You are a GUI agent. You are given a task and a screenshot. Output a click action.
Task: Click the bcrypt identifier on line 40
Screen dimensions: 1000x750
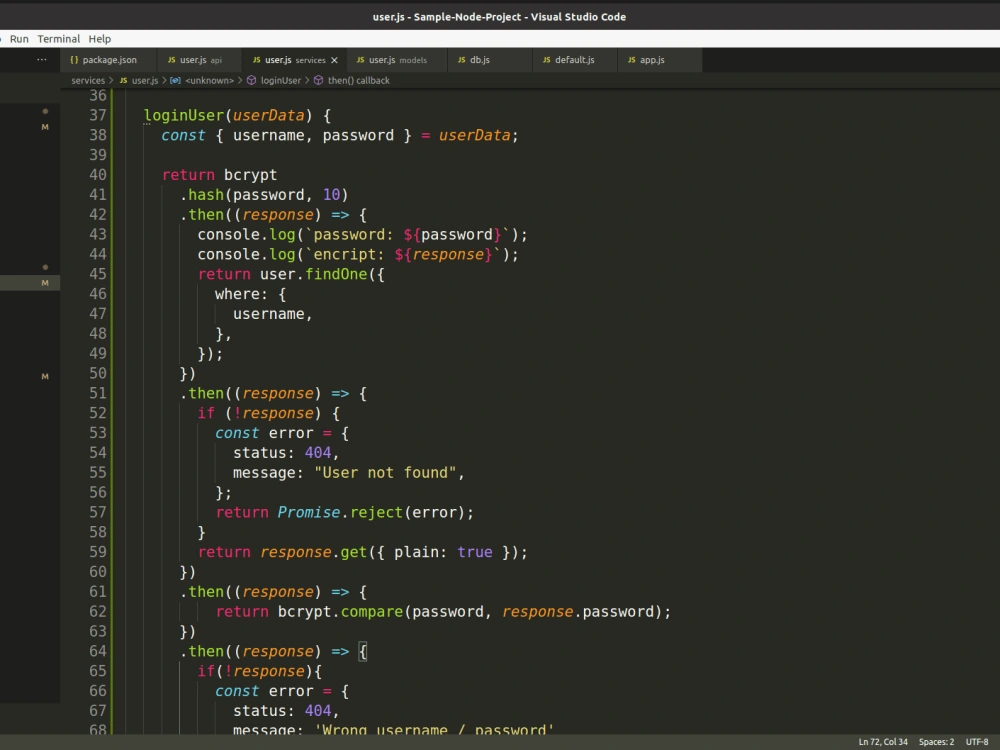coord(250,175)
